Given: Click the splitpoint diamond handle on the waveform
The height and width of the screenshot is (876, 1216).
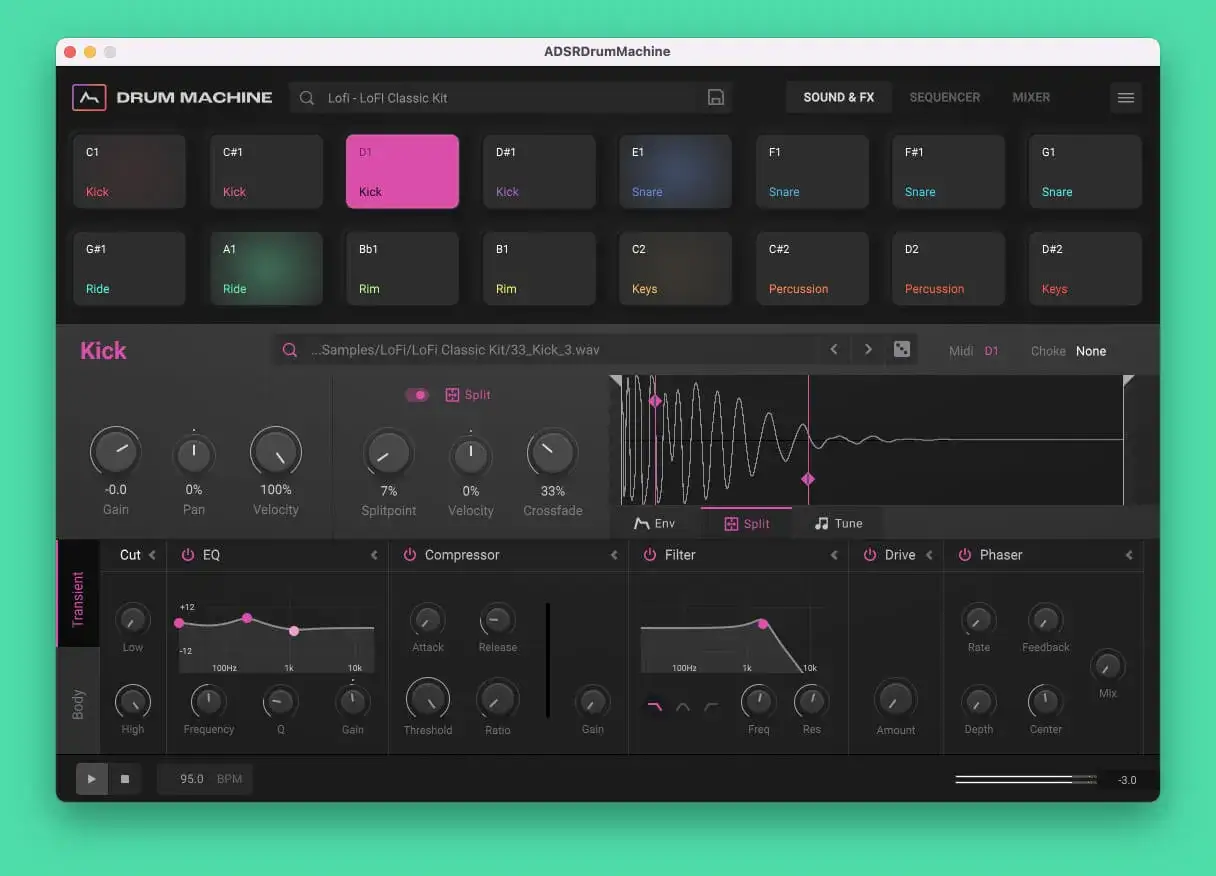Looking at the screenshot, I should (x=808, y=479).
